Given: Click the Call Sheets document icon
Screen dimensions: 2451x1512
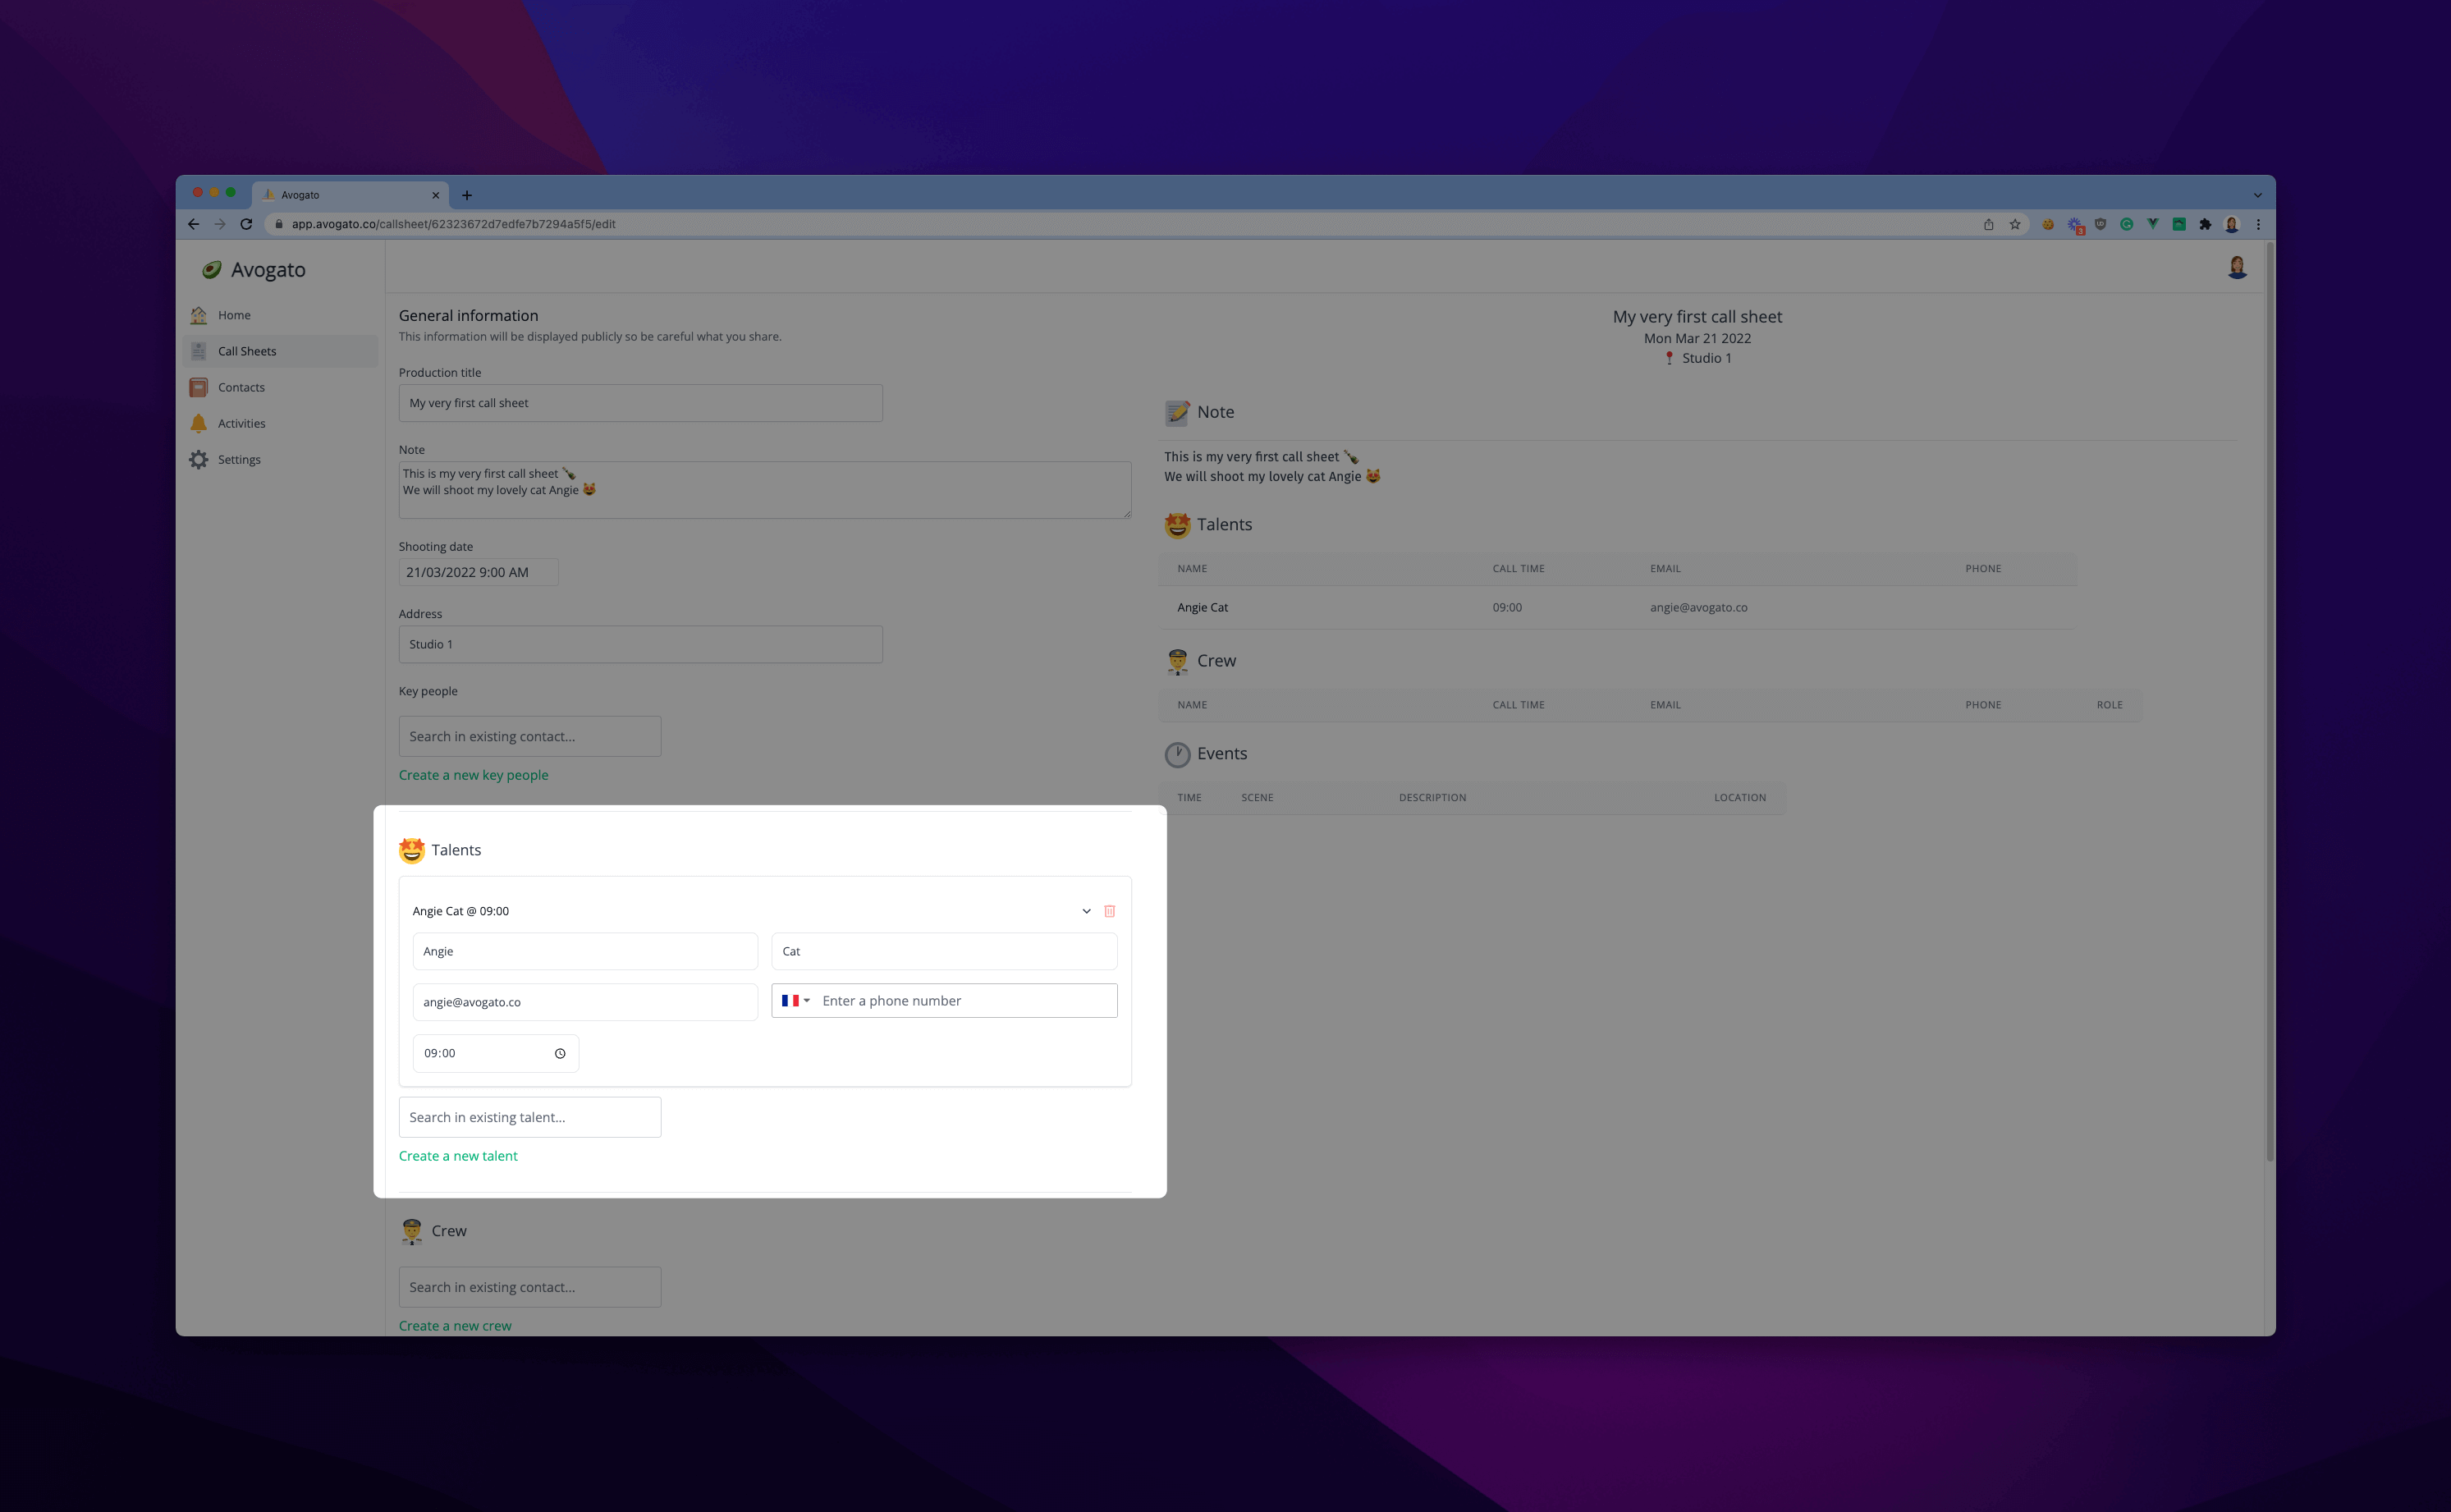Looking at the screenshot, I should click(x=199, y=351).
